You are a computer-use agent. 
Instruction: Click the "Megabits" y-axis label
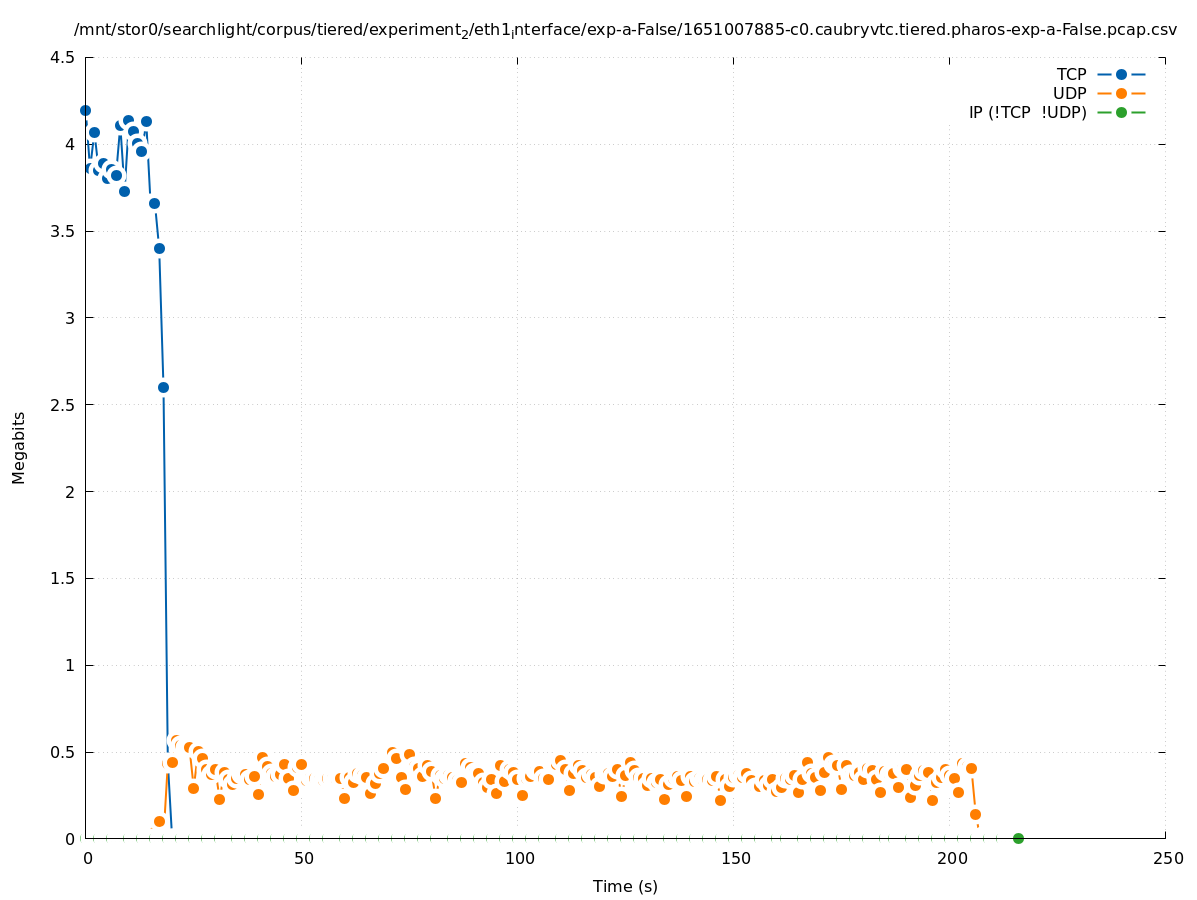19,447
